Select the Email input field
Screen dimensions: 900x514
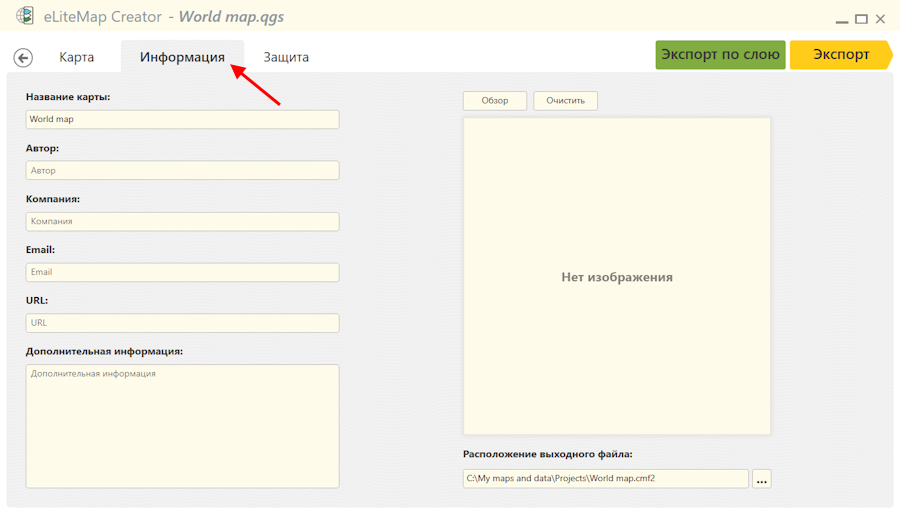coord(182,272)
